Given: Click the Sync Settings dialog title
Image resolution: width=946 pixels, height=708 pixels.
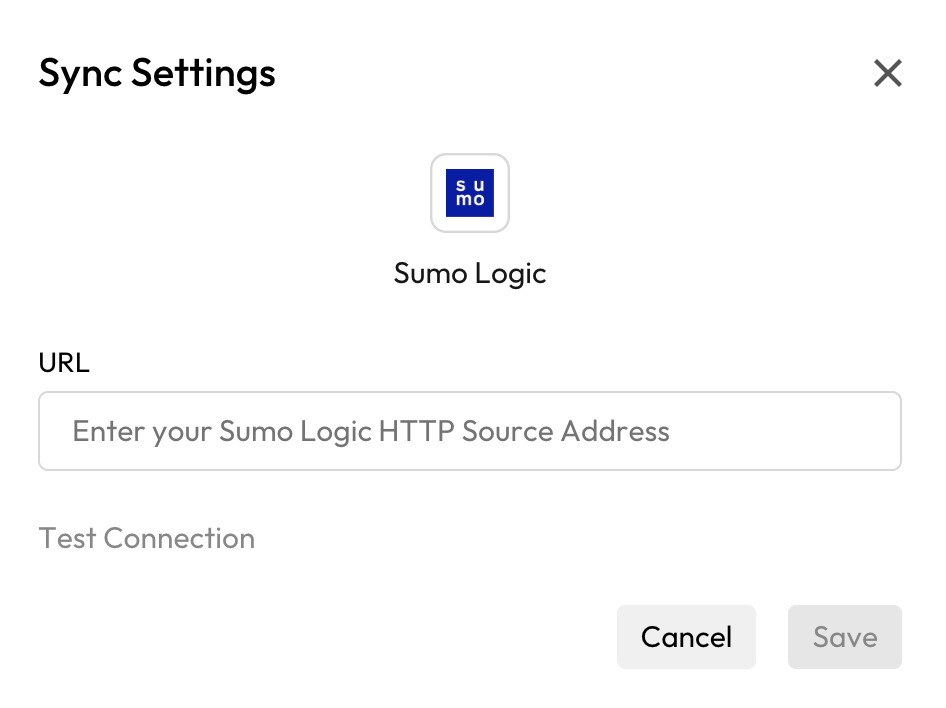Looking at the screenshot, I should click(x=156, y=73).
